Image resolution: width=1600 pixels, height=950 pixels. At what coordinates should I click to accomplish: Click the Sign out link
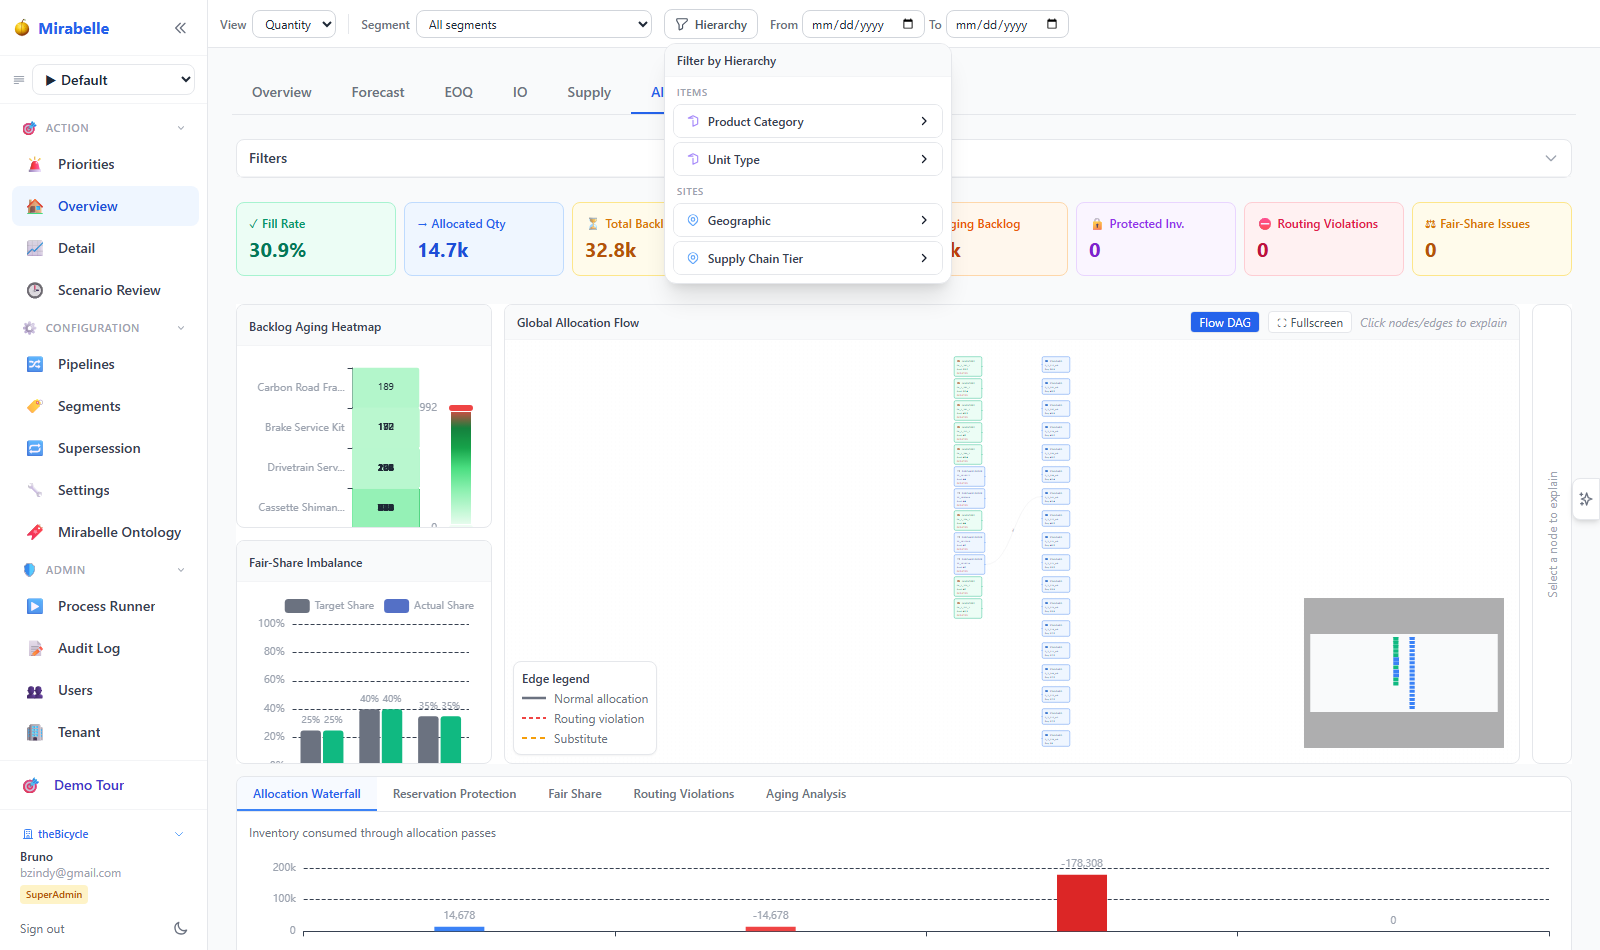pyautogui.click(x=42, y=929)
